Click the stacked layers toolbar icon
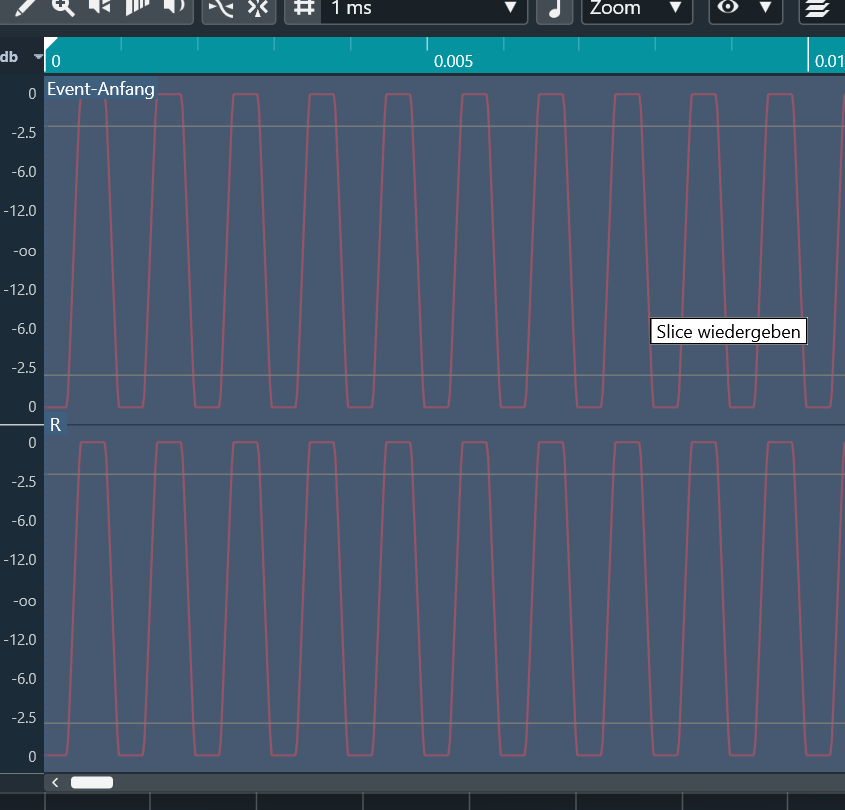The width and height of the screenshot is (845, 810). coord(817,8)
